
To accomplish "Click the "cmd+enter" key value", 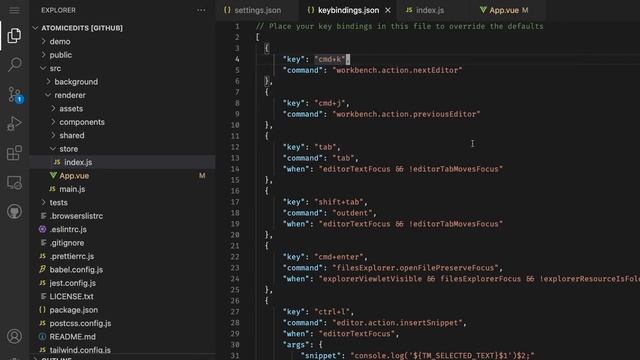I will click(338, 257).
